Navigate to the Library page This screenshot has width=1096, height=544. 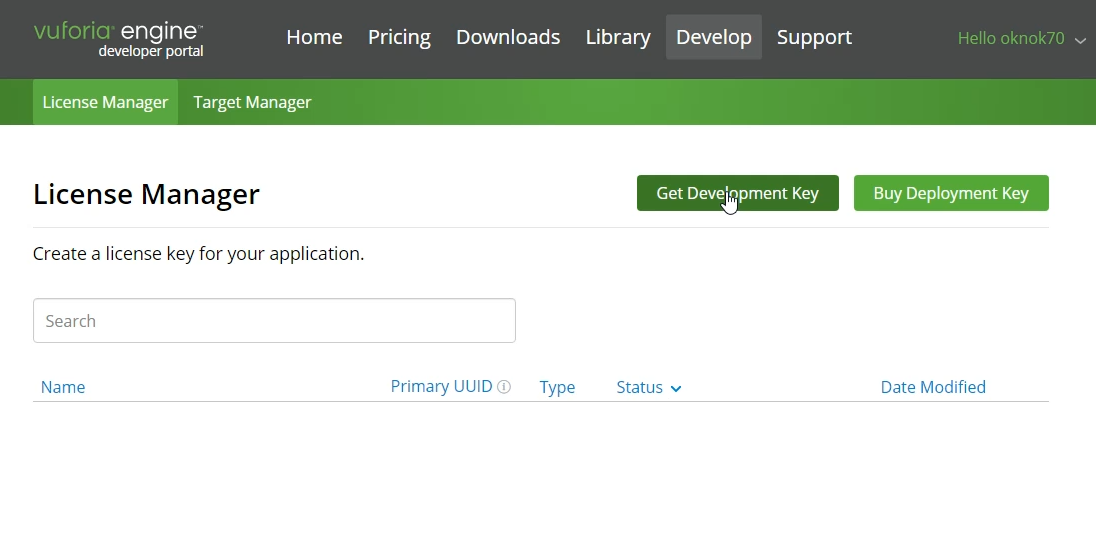(618, 37)
